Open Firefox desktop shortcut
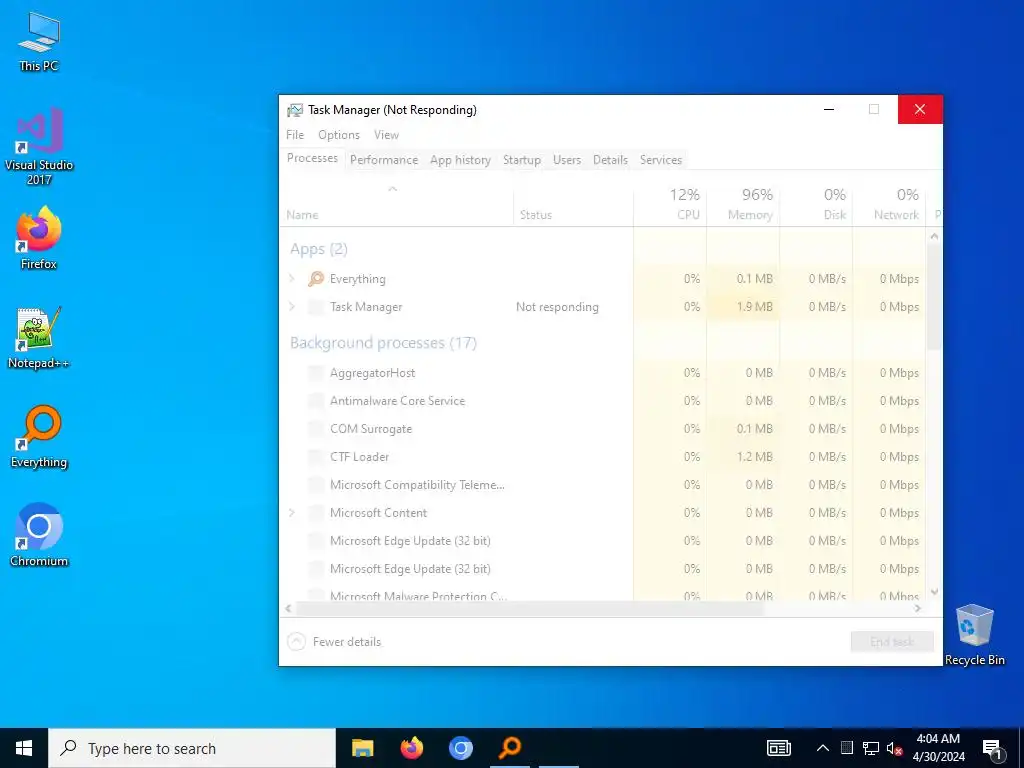This screenshot has width=1024, height=768. coord(39,238)
